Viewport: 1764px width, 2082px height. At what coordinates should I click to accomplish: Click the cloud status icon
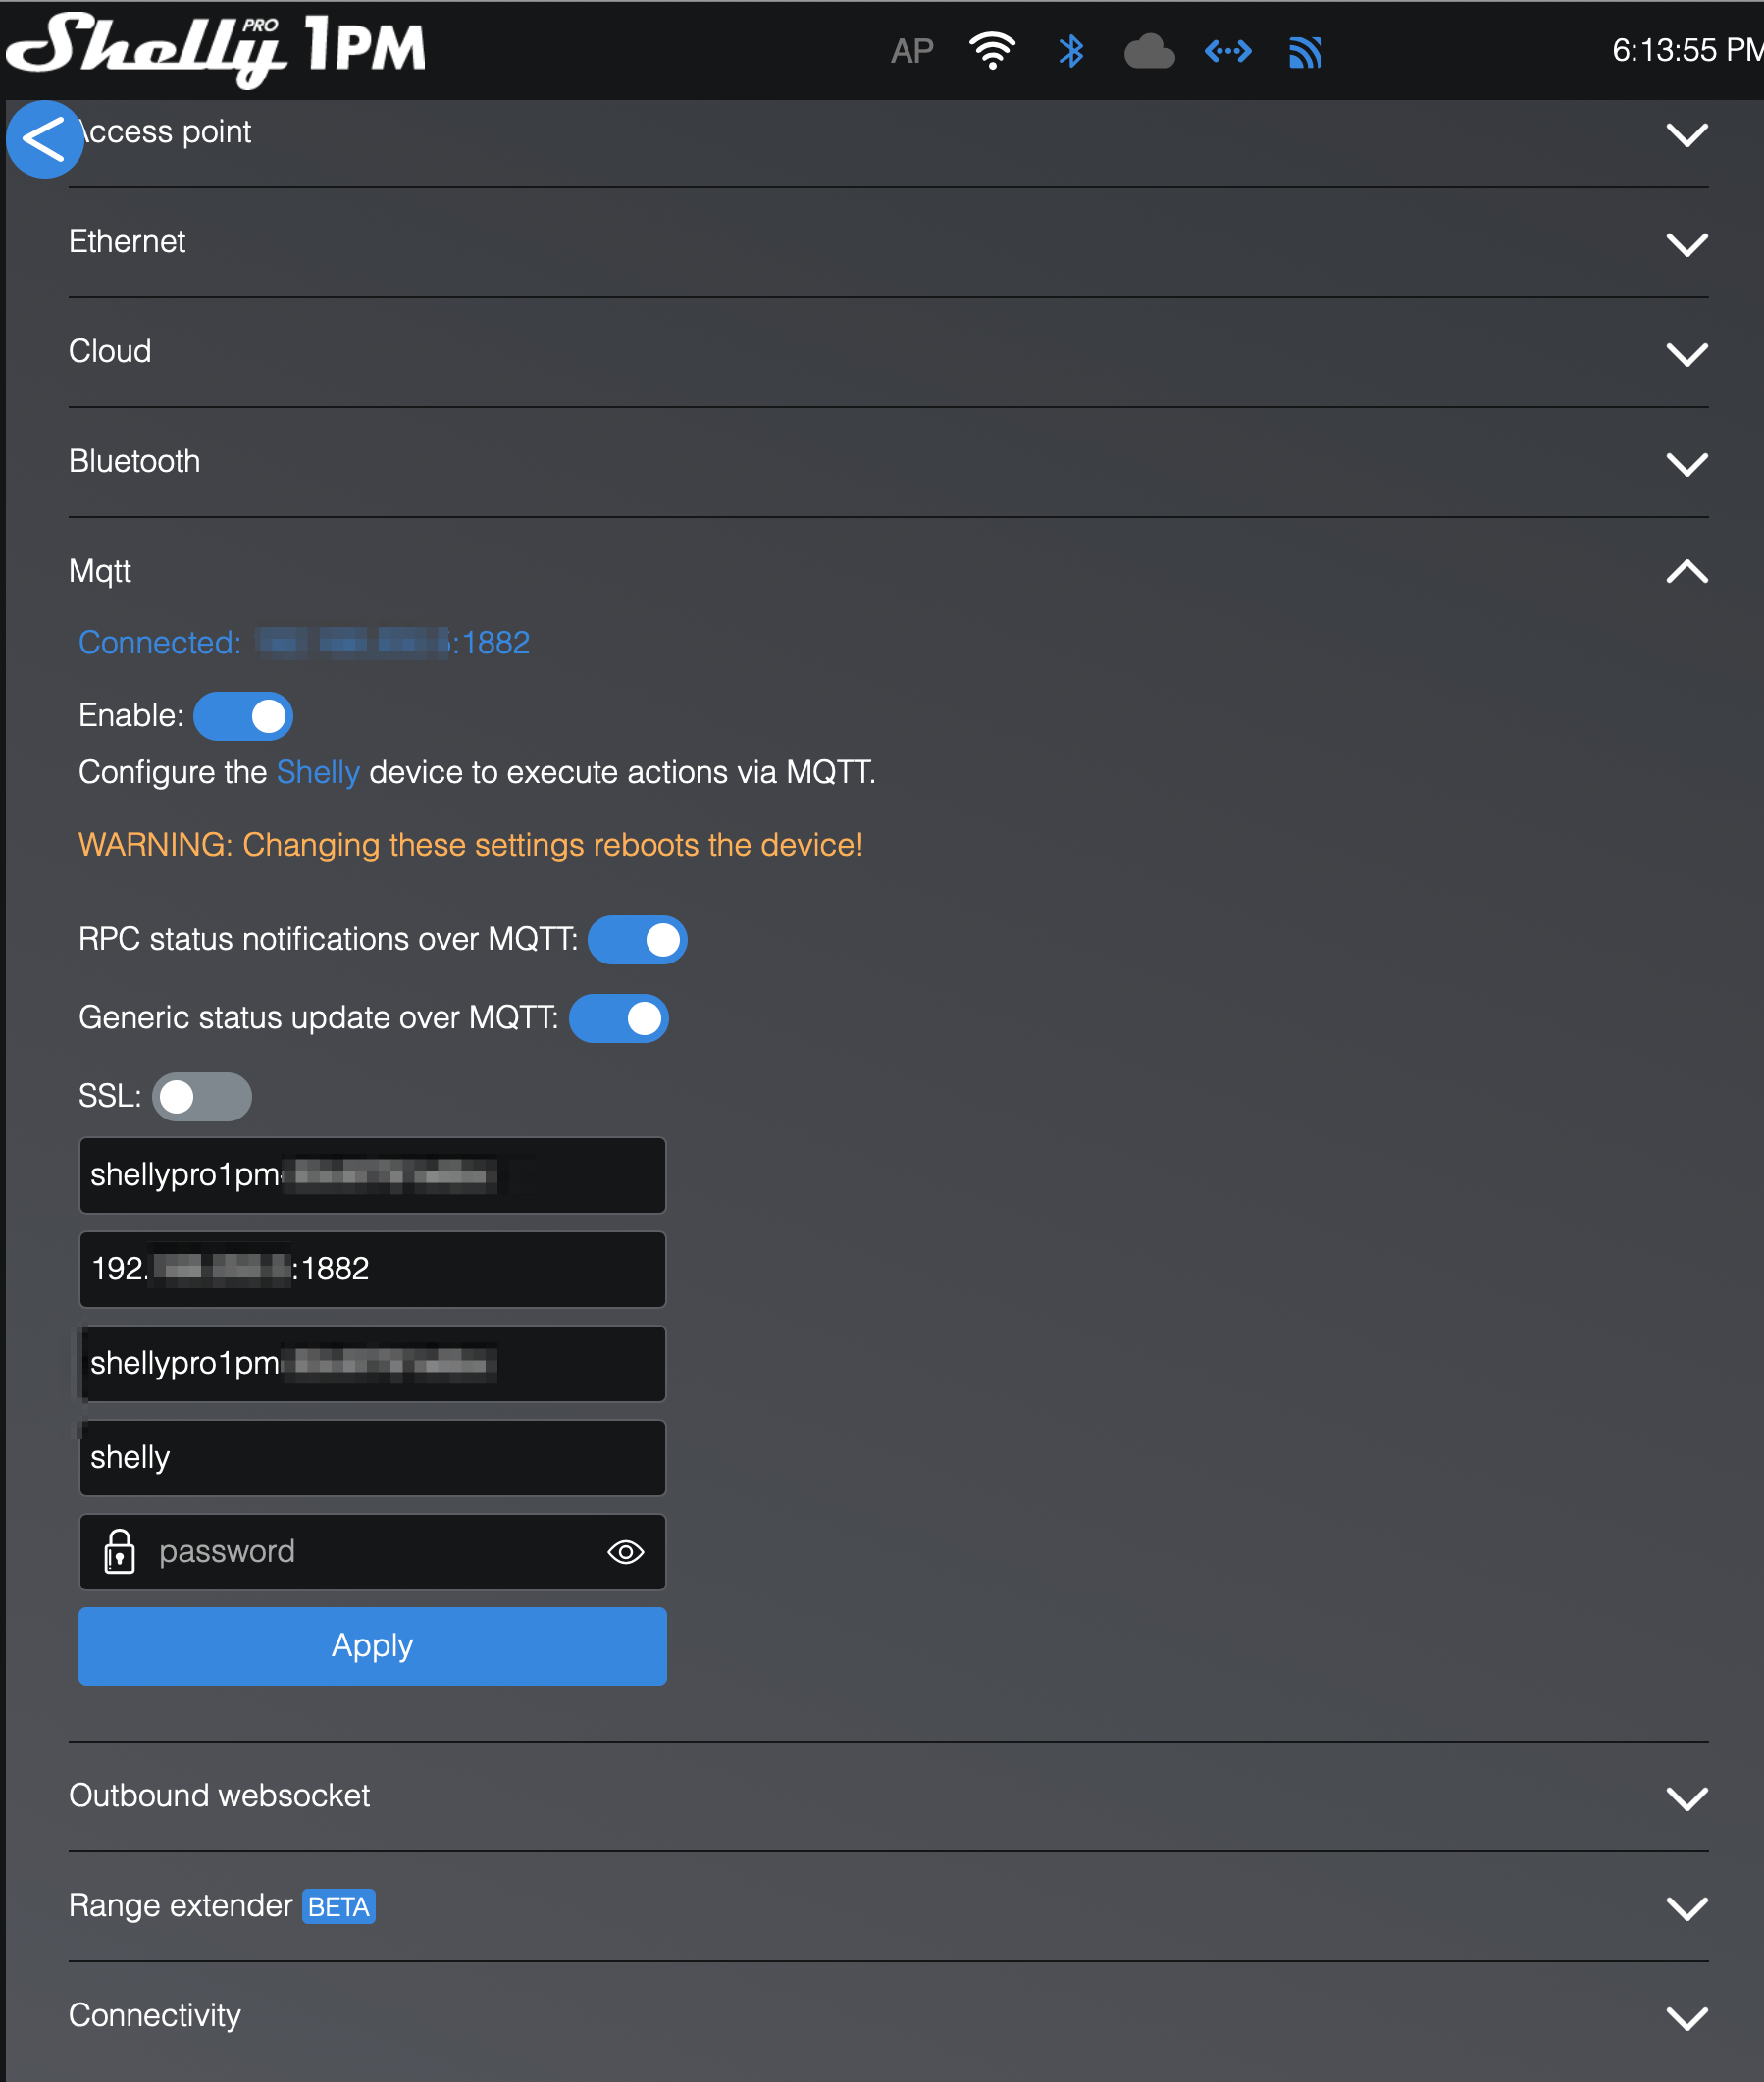(1149, 51)
